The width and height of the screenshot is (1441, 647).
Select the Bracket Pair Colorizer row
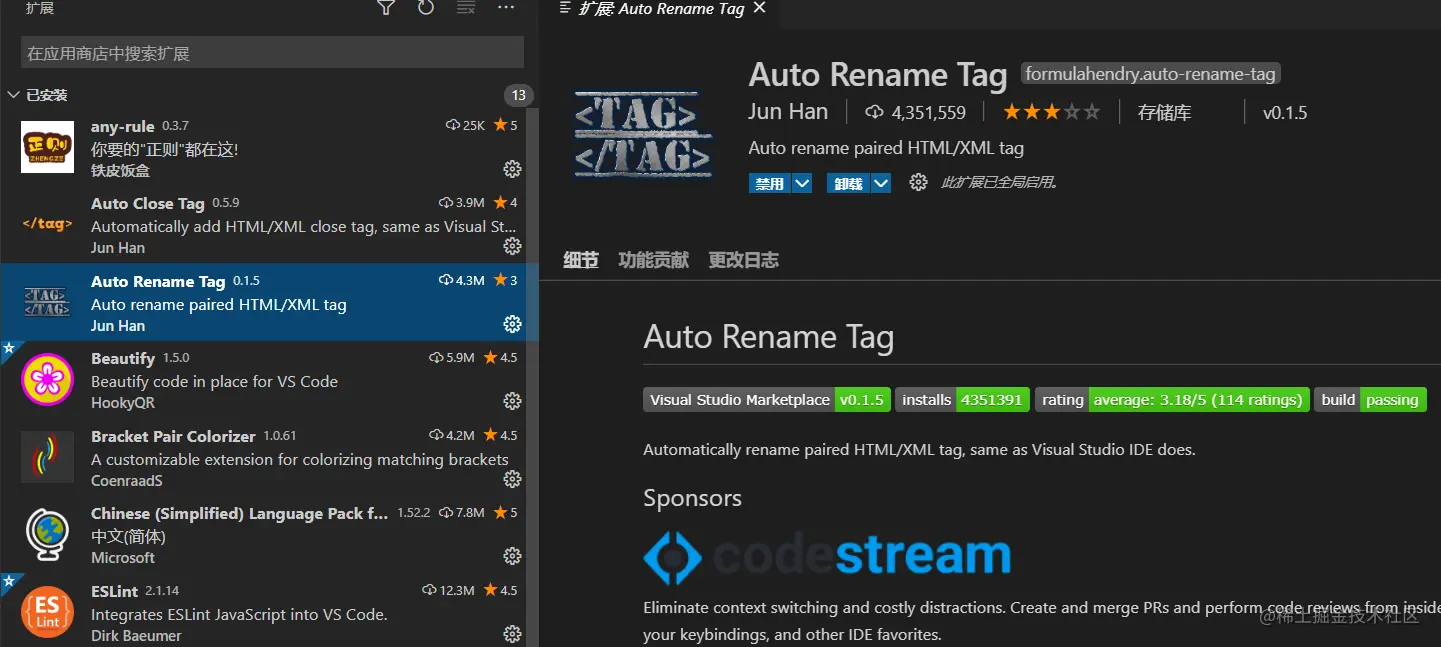click(263, 458)
